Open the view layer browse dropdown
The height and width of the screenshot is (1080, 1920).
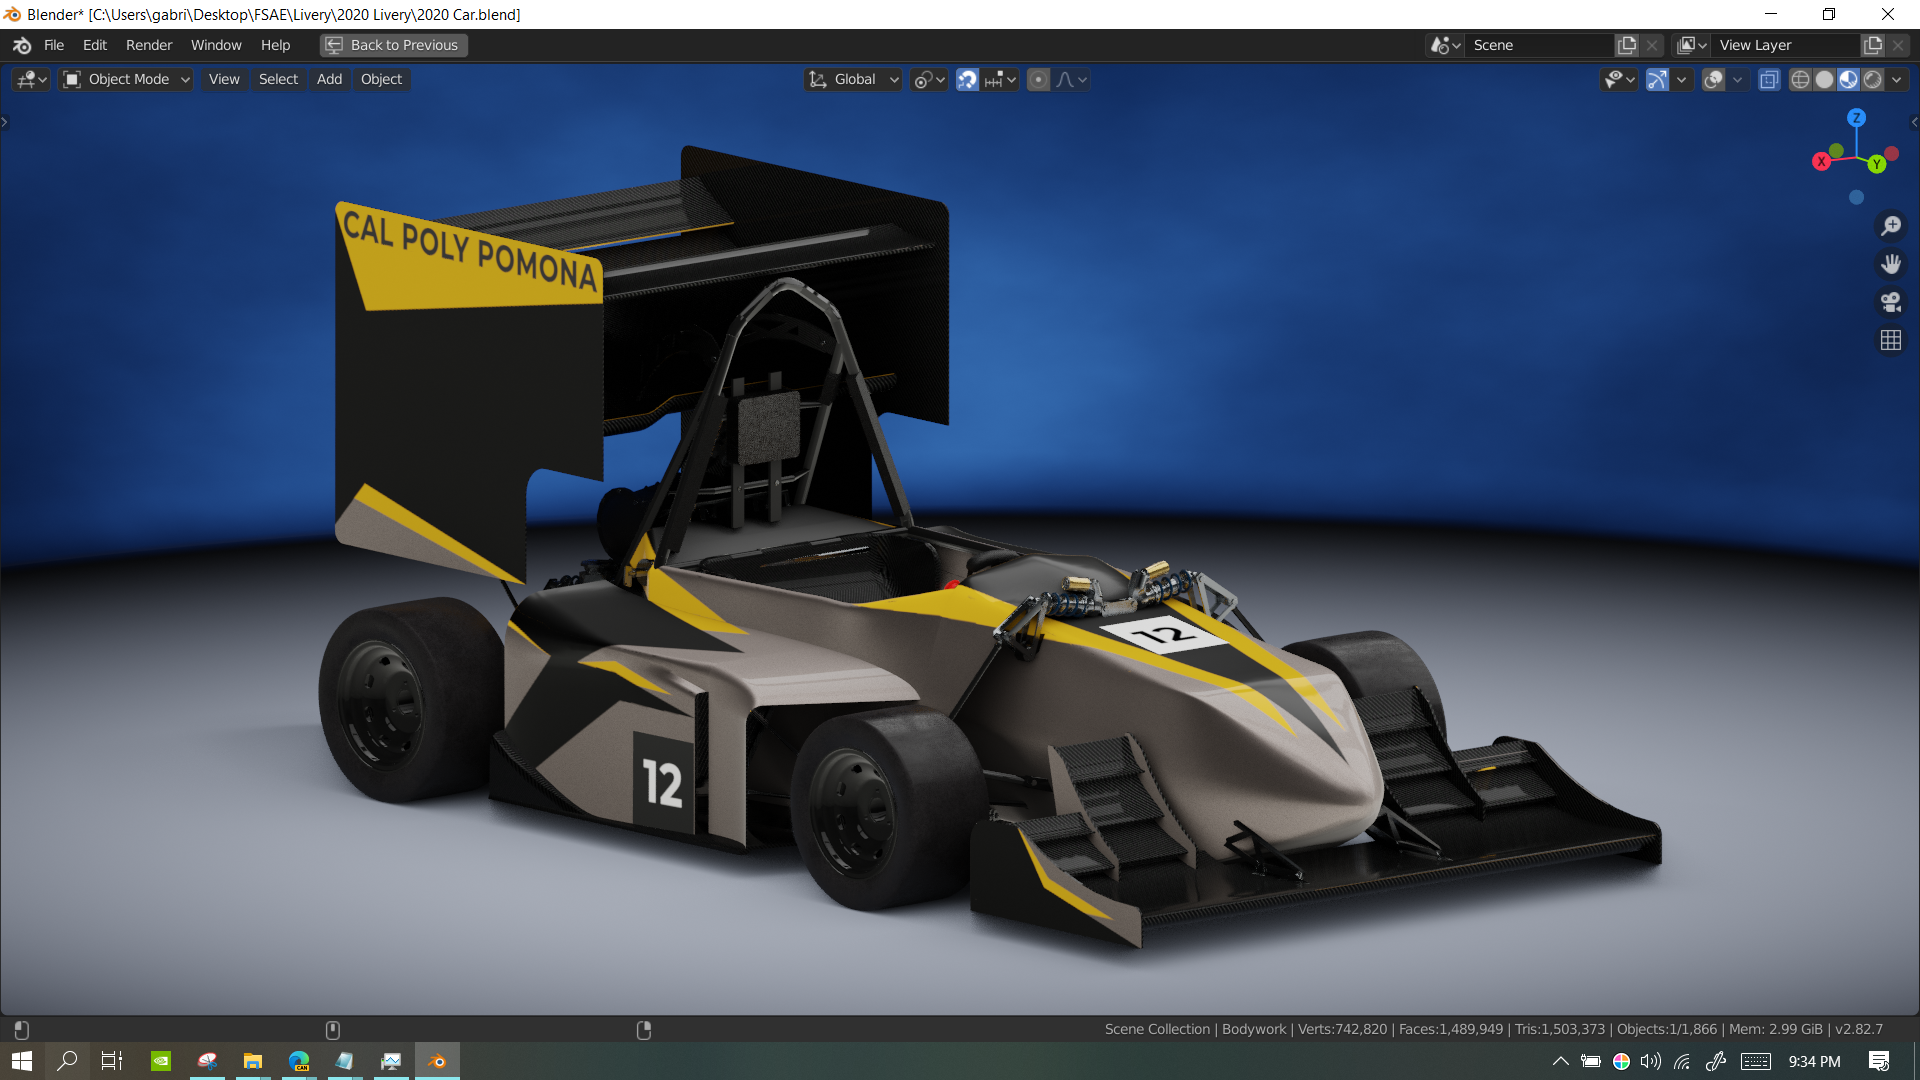pyautogui.click(x=1692, y=45)
